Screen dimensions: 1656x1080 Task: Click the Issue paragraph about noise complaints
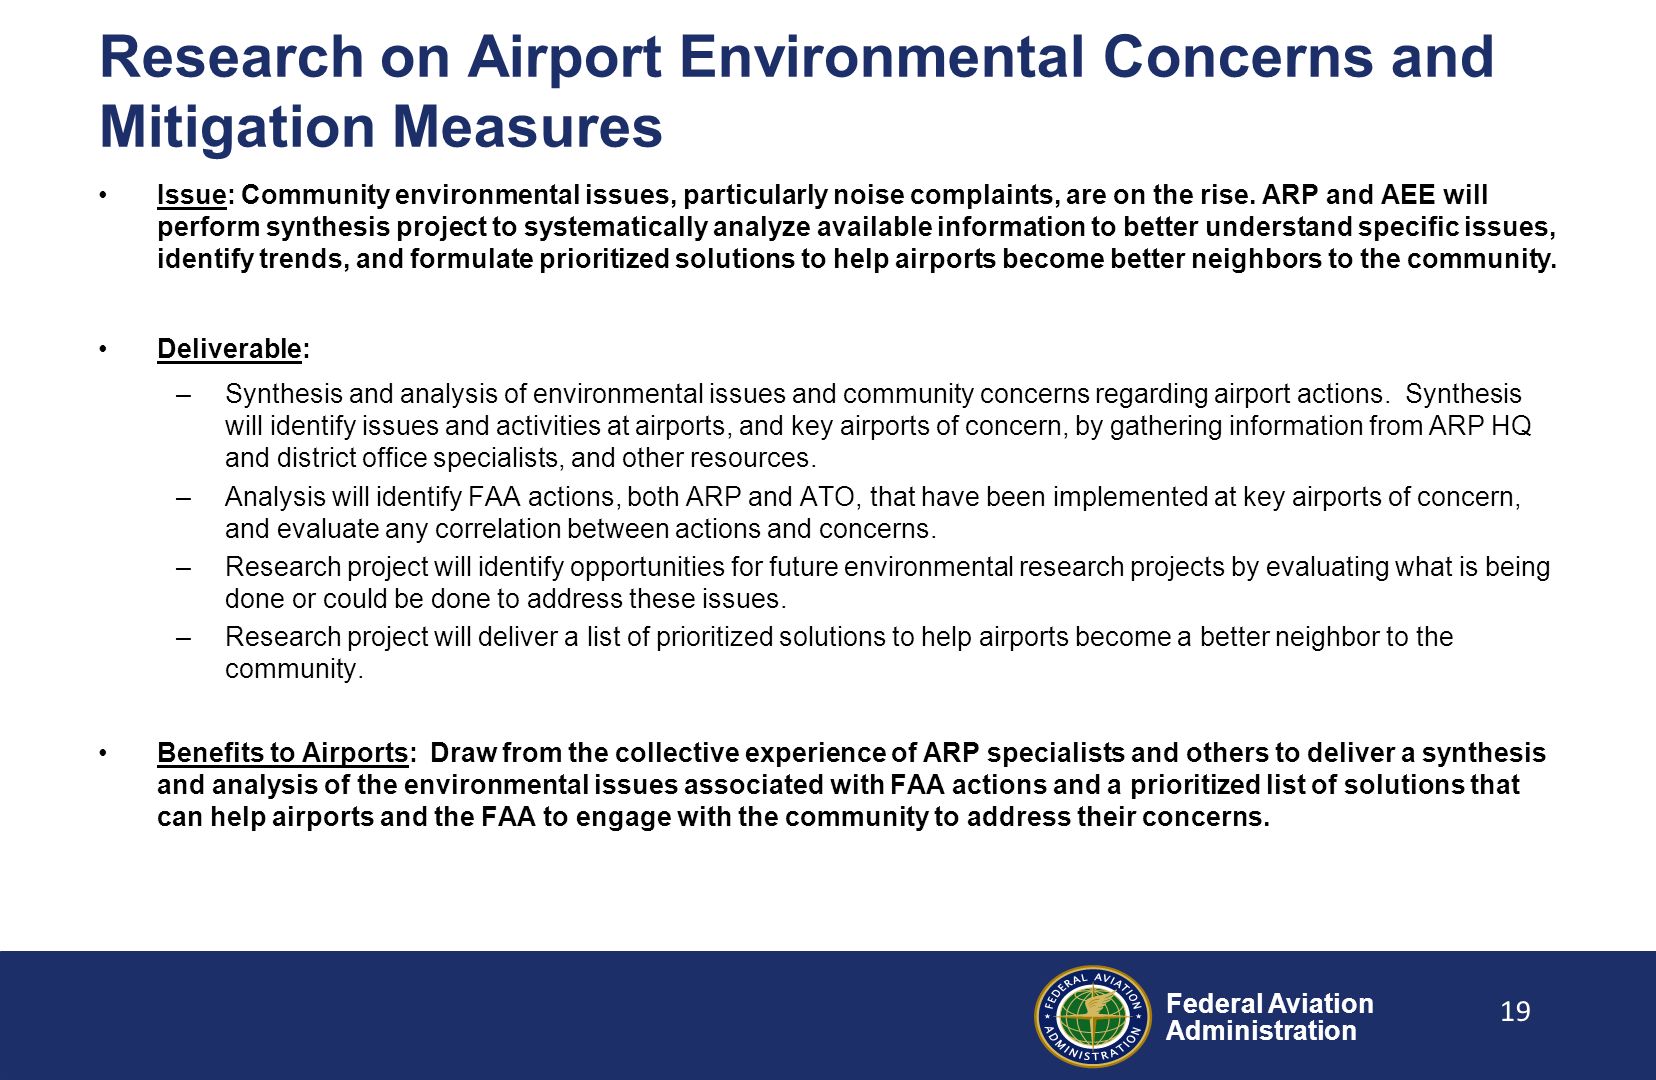pos(857,227)
